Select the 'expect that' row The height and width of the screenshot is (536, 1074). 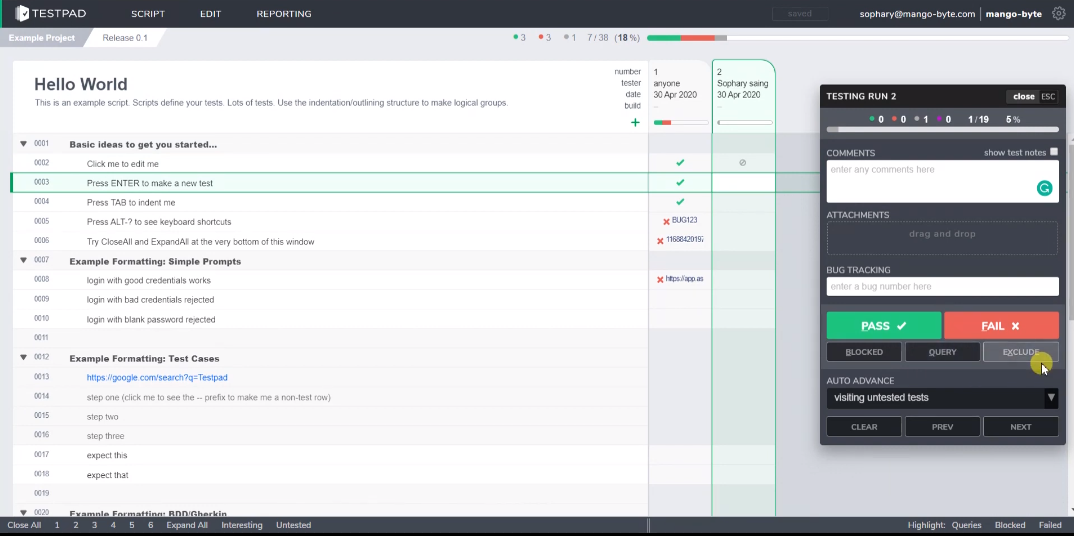329,474
